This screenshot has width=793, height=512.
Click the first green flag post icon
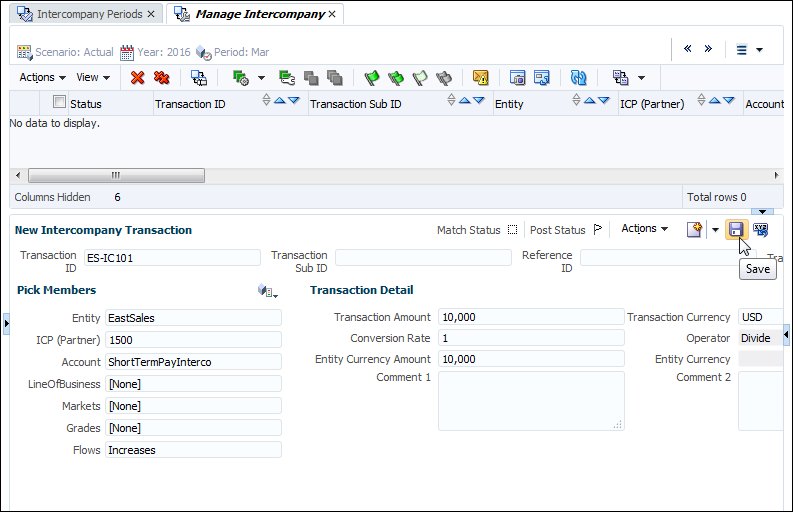click(x=372, y=77)
